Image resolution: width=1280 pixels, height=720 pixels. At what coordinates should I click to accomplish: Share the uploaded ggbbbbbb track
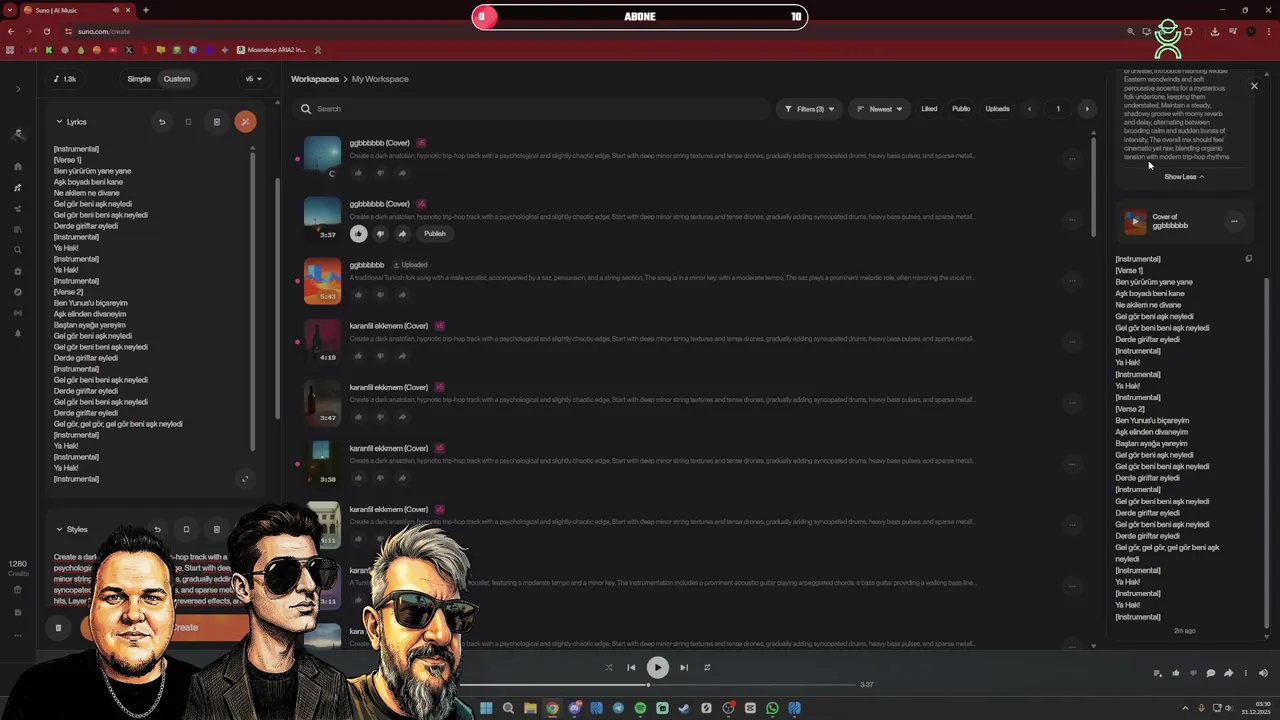click(x=402, y=295)
